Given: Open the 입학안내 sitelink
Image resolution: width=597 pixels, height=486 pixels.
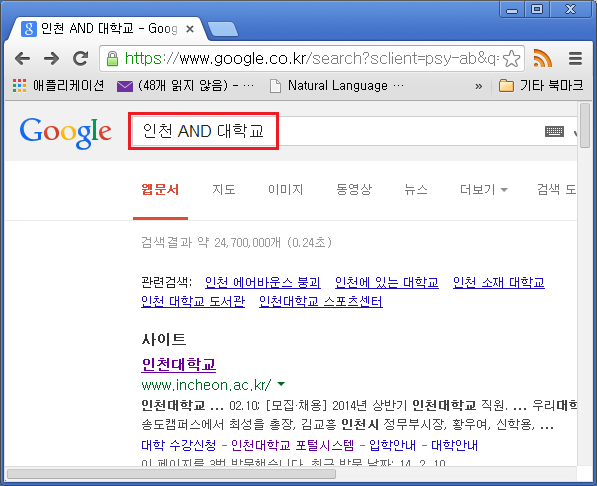Looking at the screenshot, I should (393, 445).
